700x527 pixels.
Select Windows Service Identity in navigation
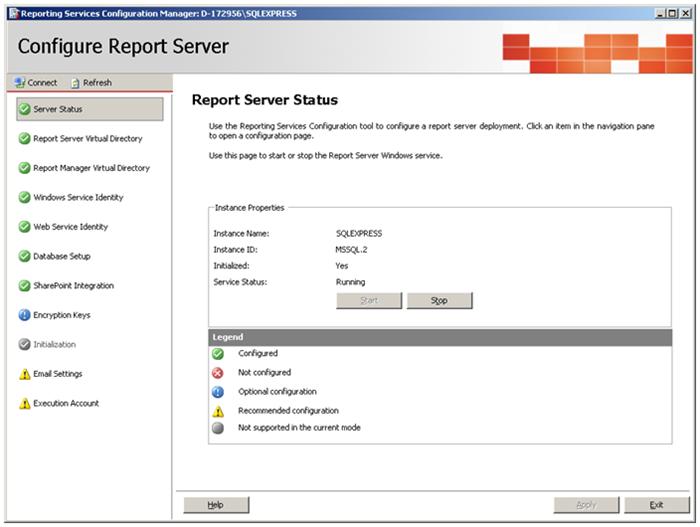point(78,197)
